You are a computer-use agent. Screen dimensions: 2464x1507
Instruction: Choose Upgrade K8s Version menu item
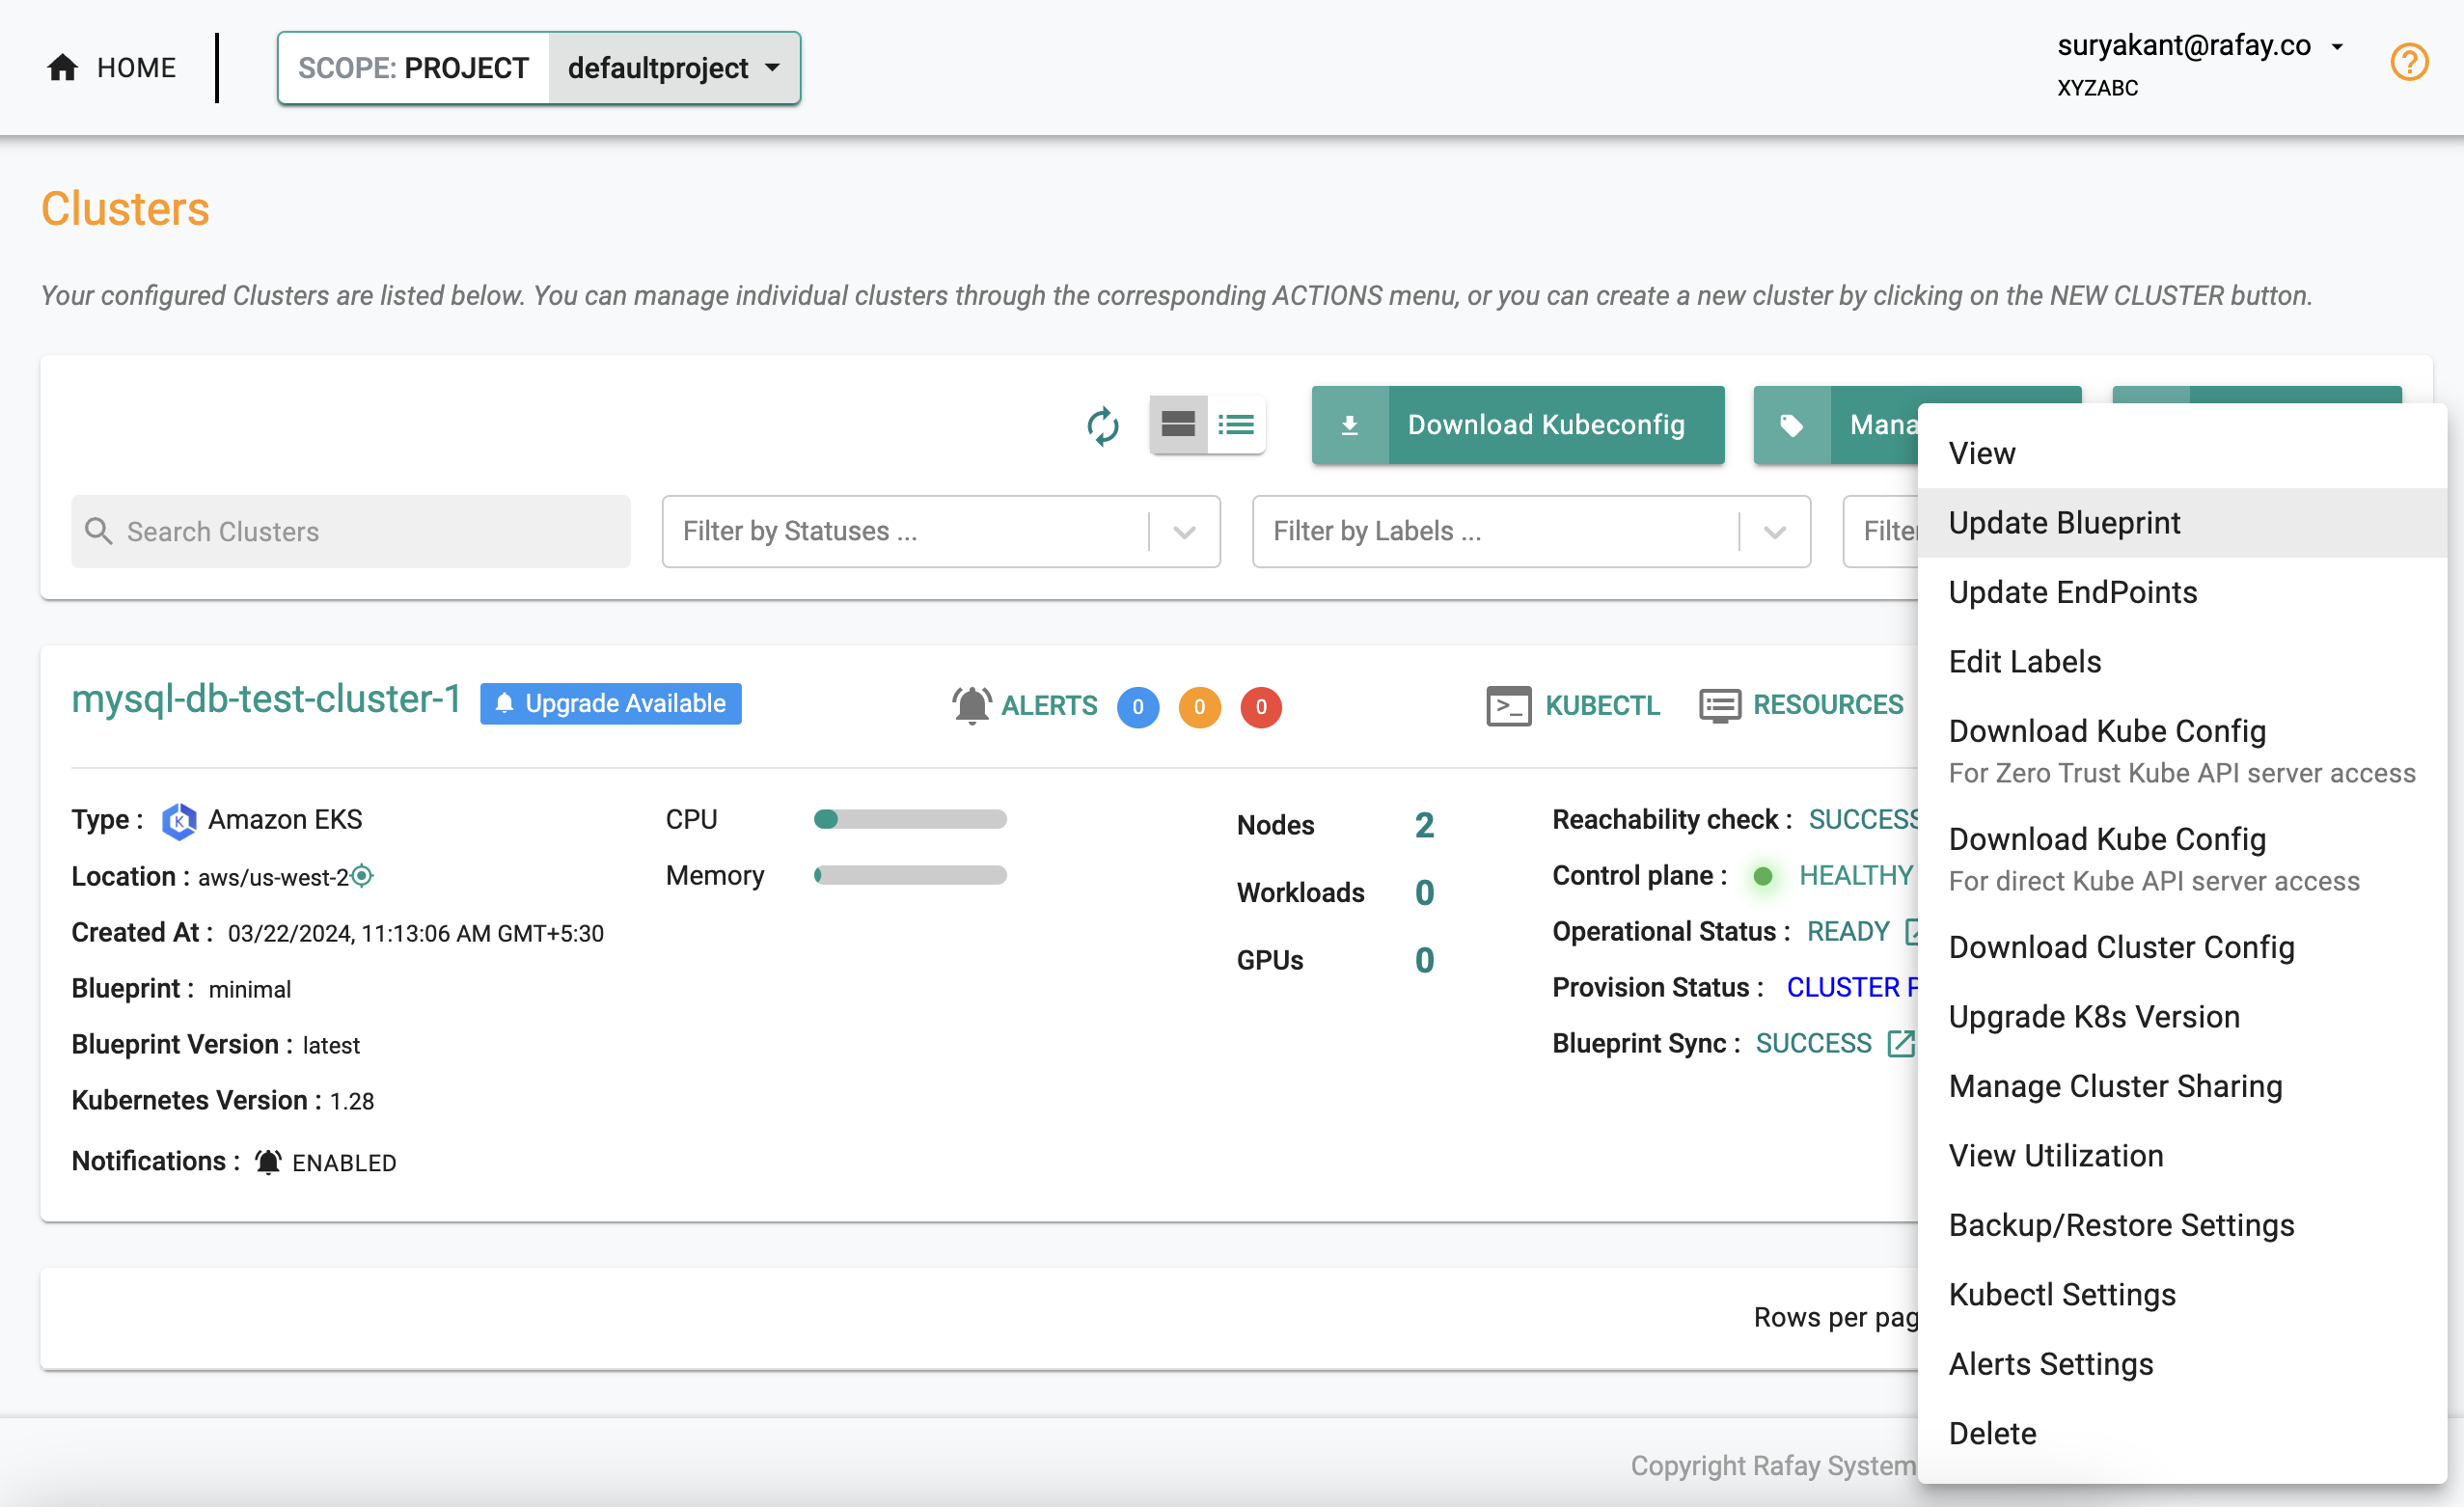click(2182, 1016)
